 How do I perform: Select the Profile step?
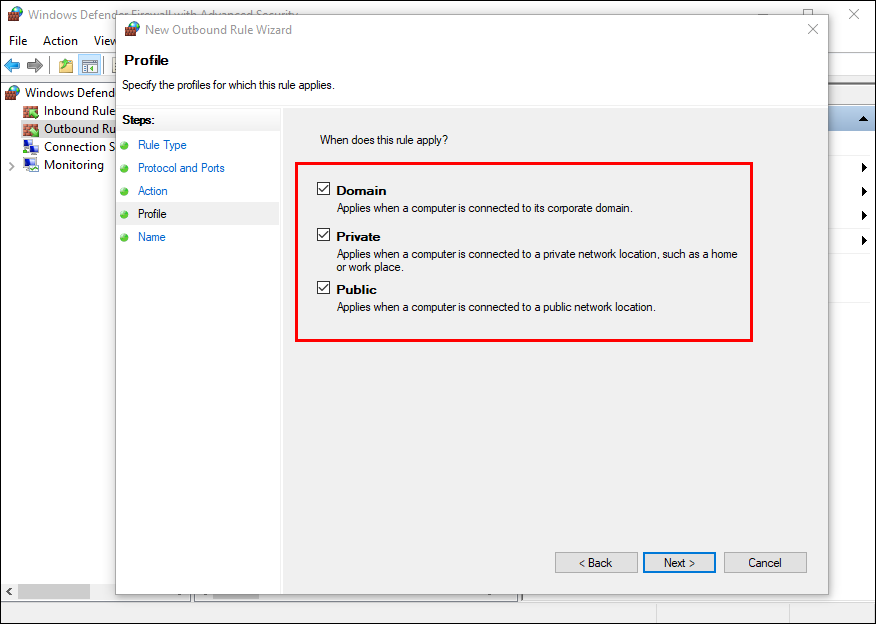[152, 213]
